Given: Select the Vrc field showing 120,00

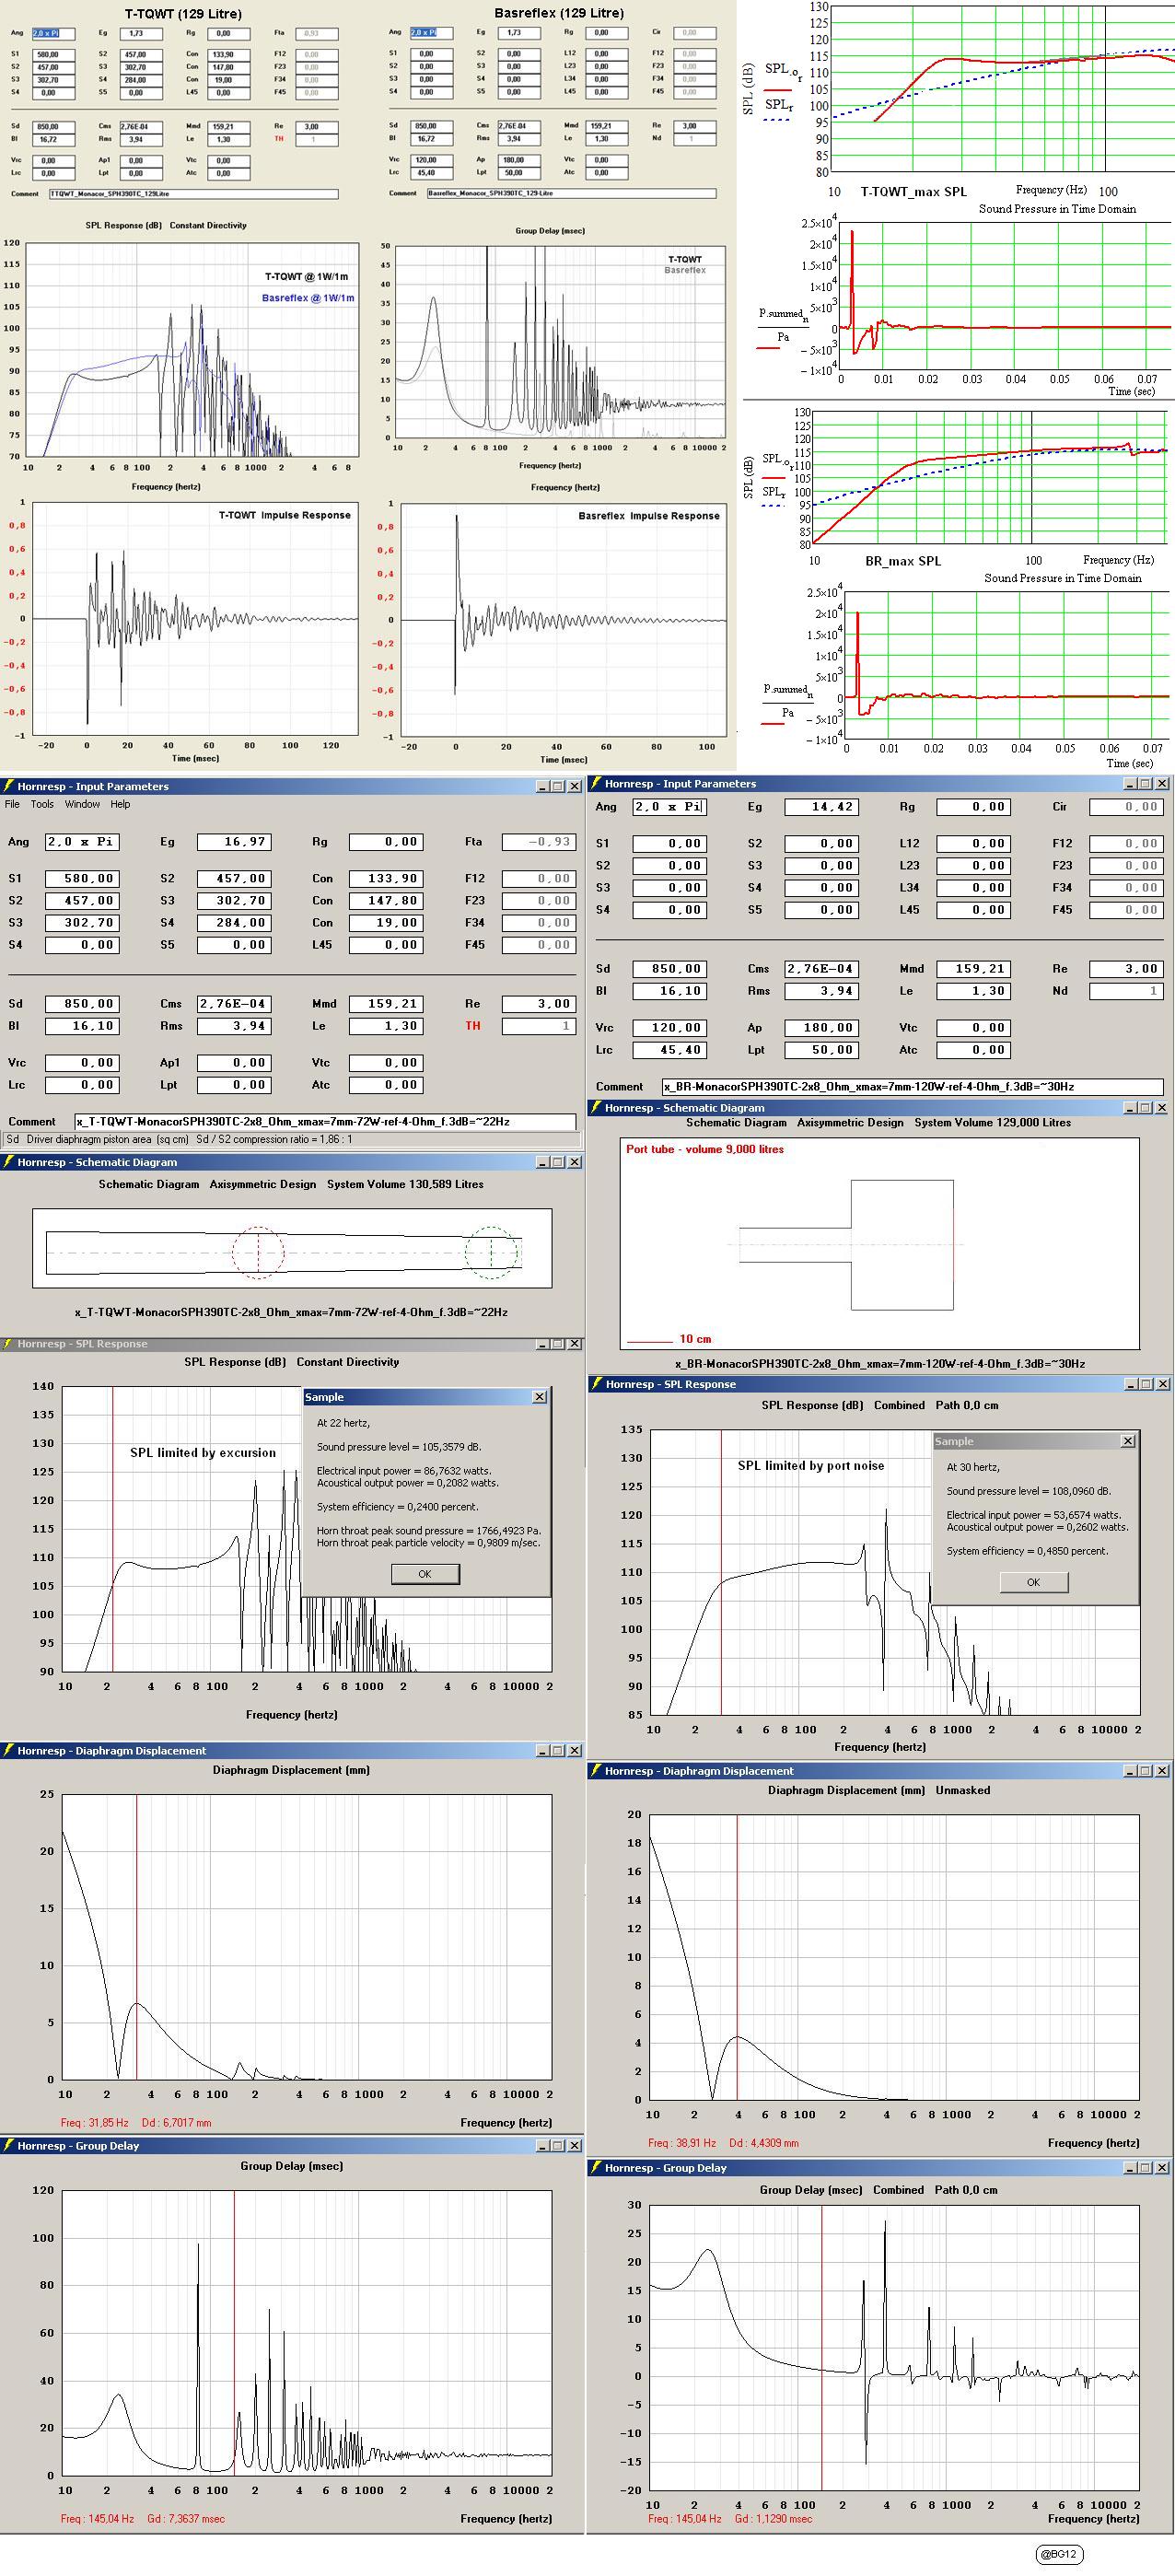Looking at the screenshot, I should pos(669,1028).
